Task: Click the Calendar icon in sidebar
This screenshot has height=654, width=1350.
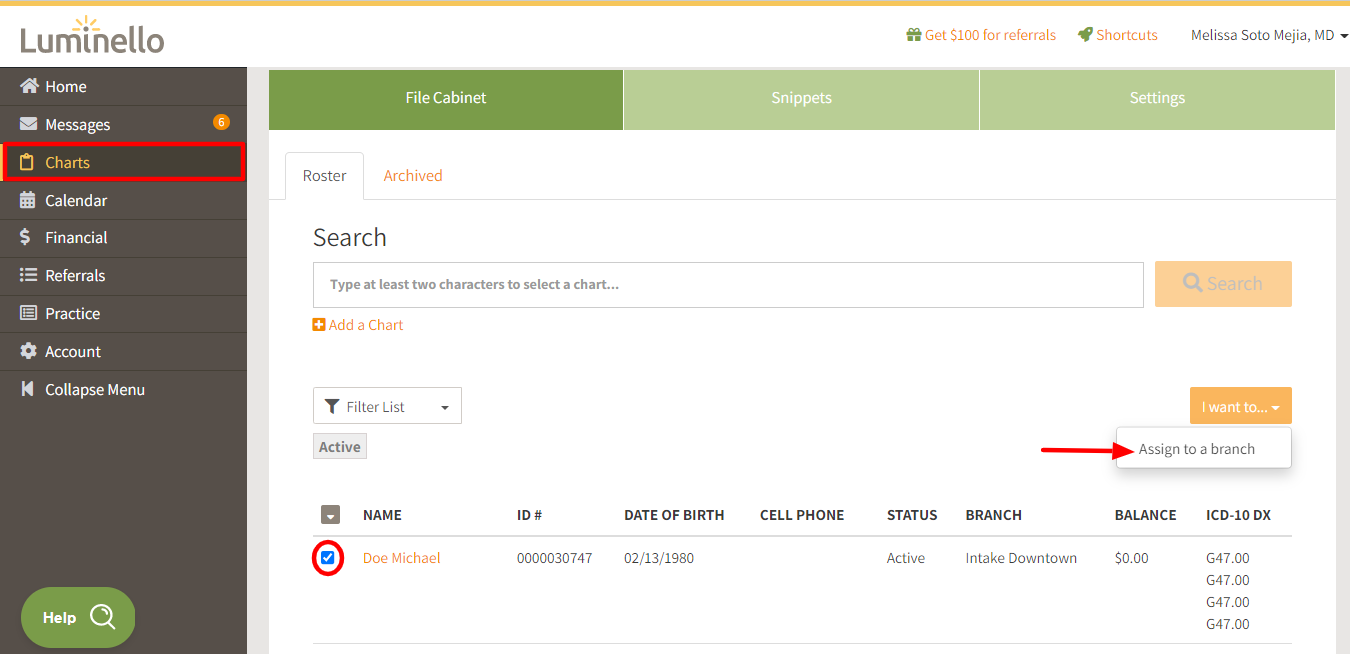Action: 28,200
